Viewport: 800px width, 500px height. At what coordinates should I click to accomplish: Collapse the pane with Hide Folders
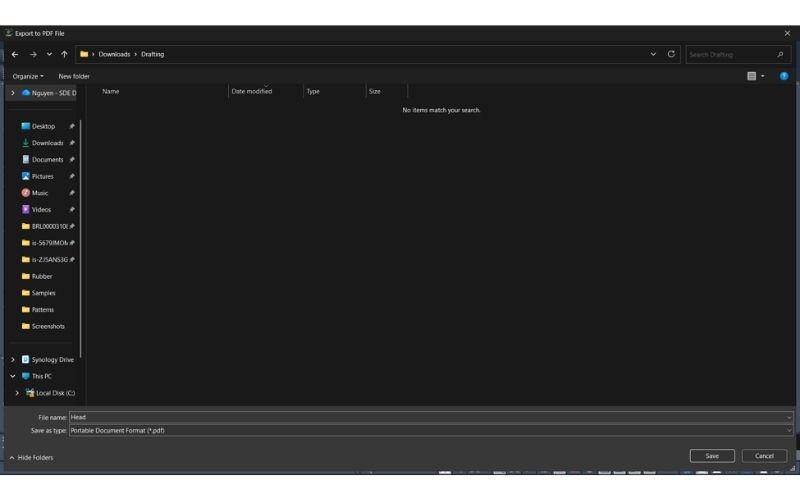tap(31, 458)
